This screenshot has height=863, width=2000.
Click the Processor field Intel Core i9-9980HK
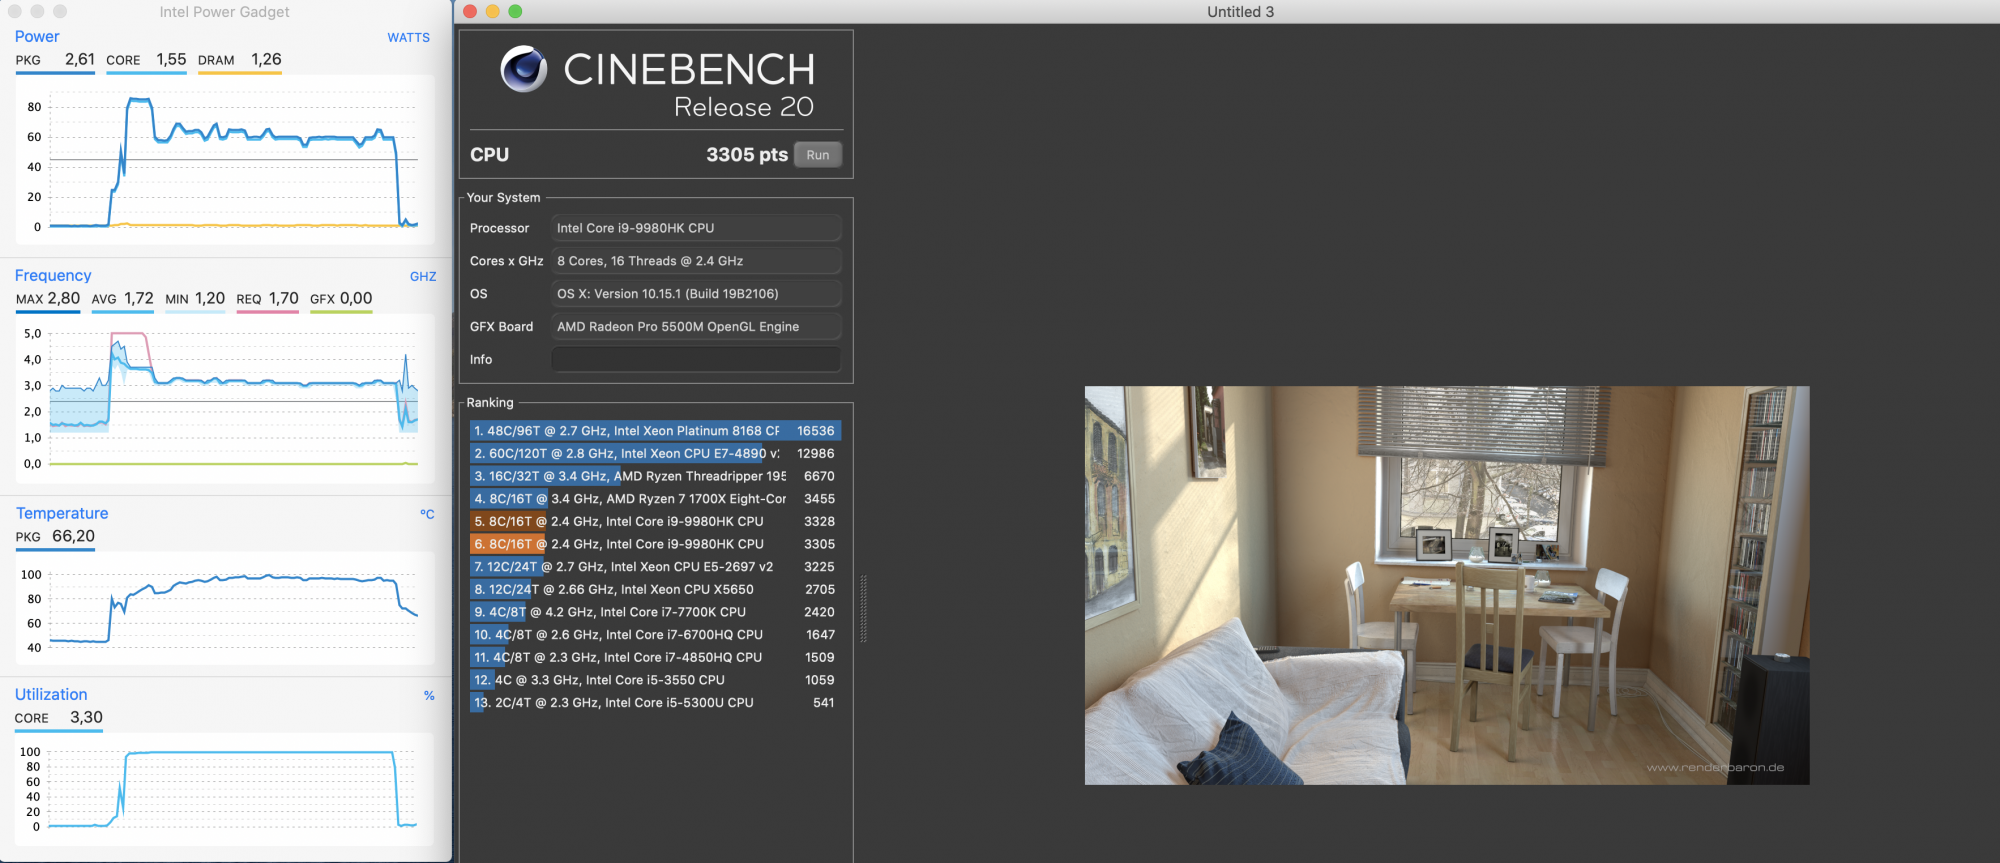tap(696, 228)
